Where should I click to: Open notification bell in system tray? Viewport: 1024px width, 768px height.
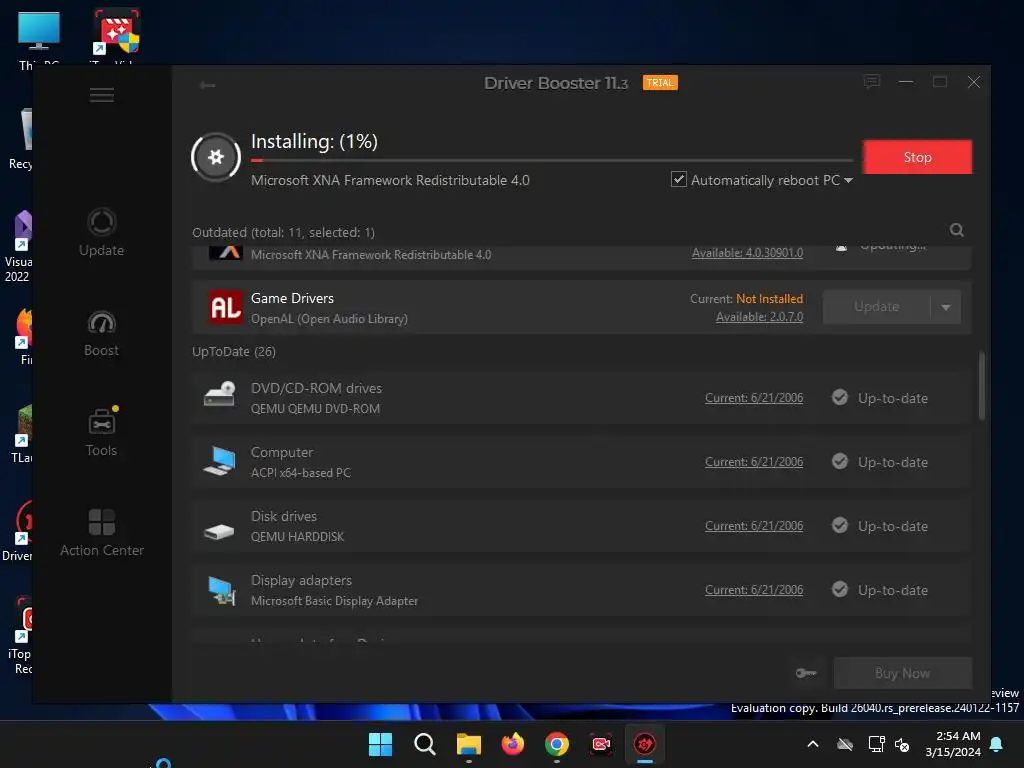click(x=997, y=744)
